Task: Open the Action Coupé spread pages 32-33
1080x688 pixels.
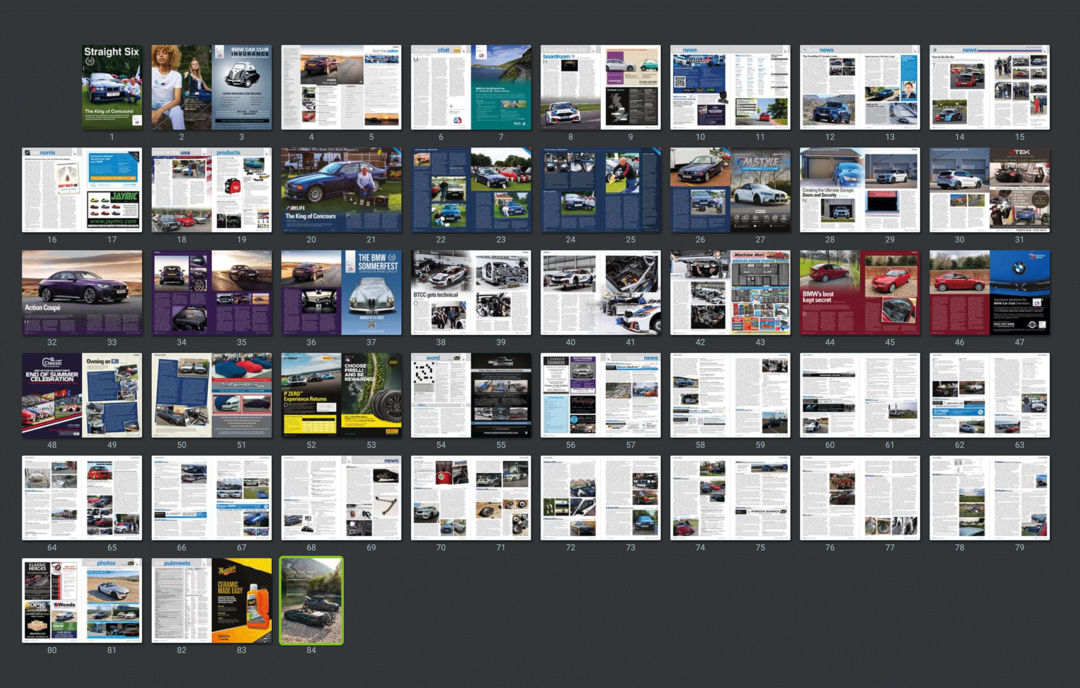Action: pyautogui.click(x=82, y=293)
